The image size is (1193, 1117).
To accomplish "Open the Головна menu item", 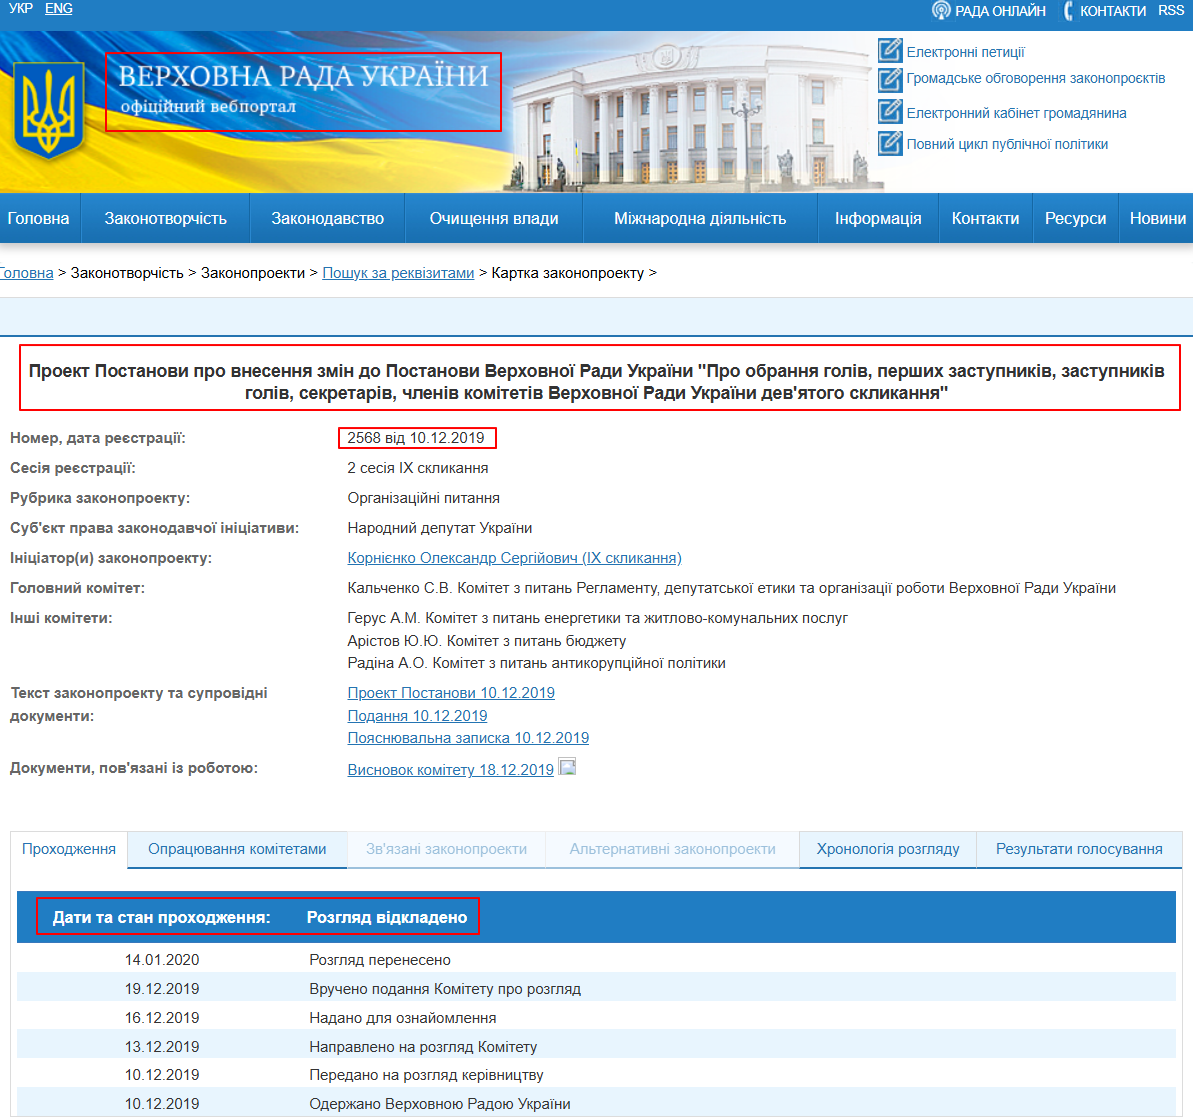I will pos(38,218).
